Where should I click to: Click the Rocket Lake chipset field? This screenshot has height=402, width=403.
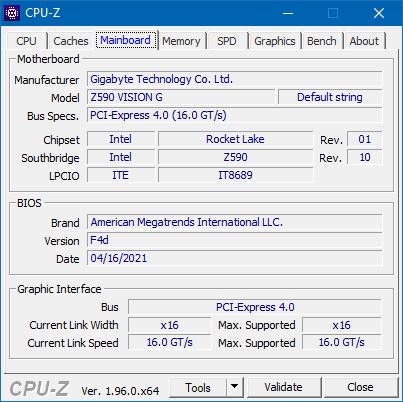tap(235, 139)
